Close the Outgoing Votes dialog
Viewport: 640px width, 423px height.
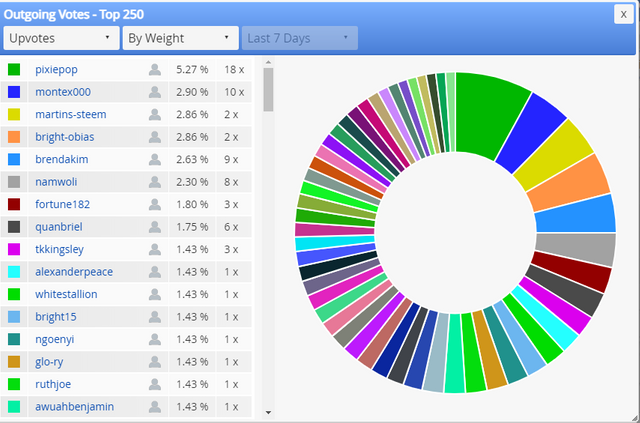(623, 14)
